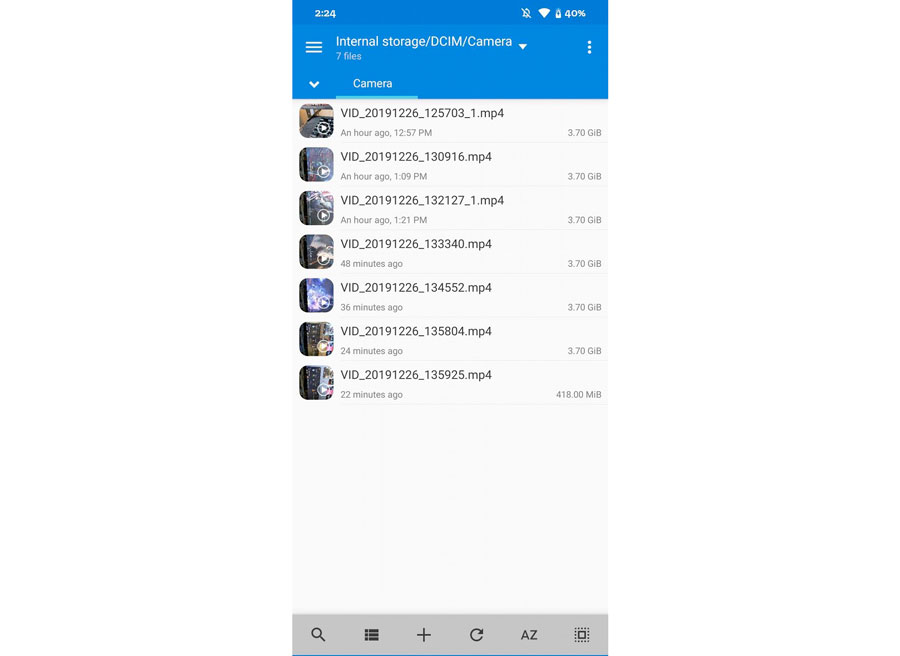Click 'An hour ago, 1:09 PM' timestamp
The image size is (900, 656).
pos(383,176)
